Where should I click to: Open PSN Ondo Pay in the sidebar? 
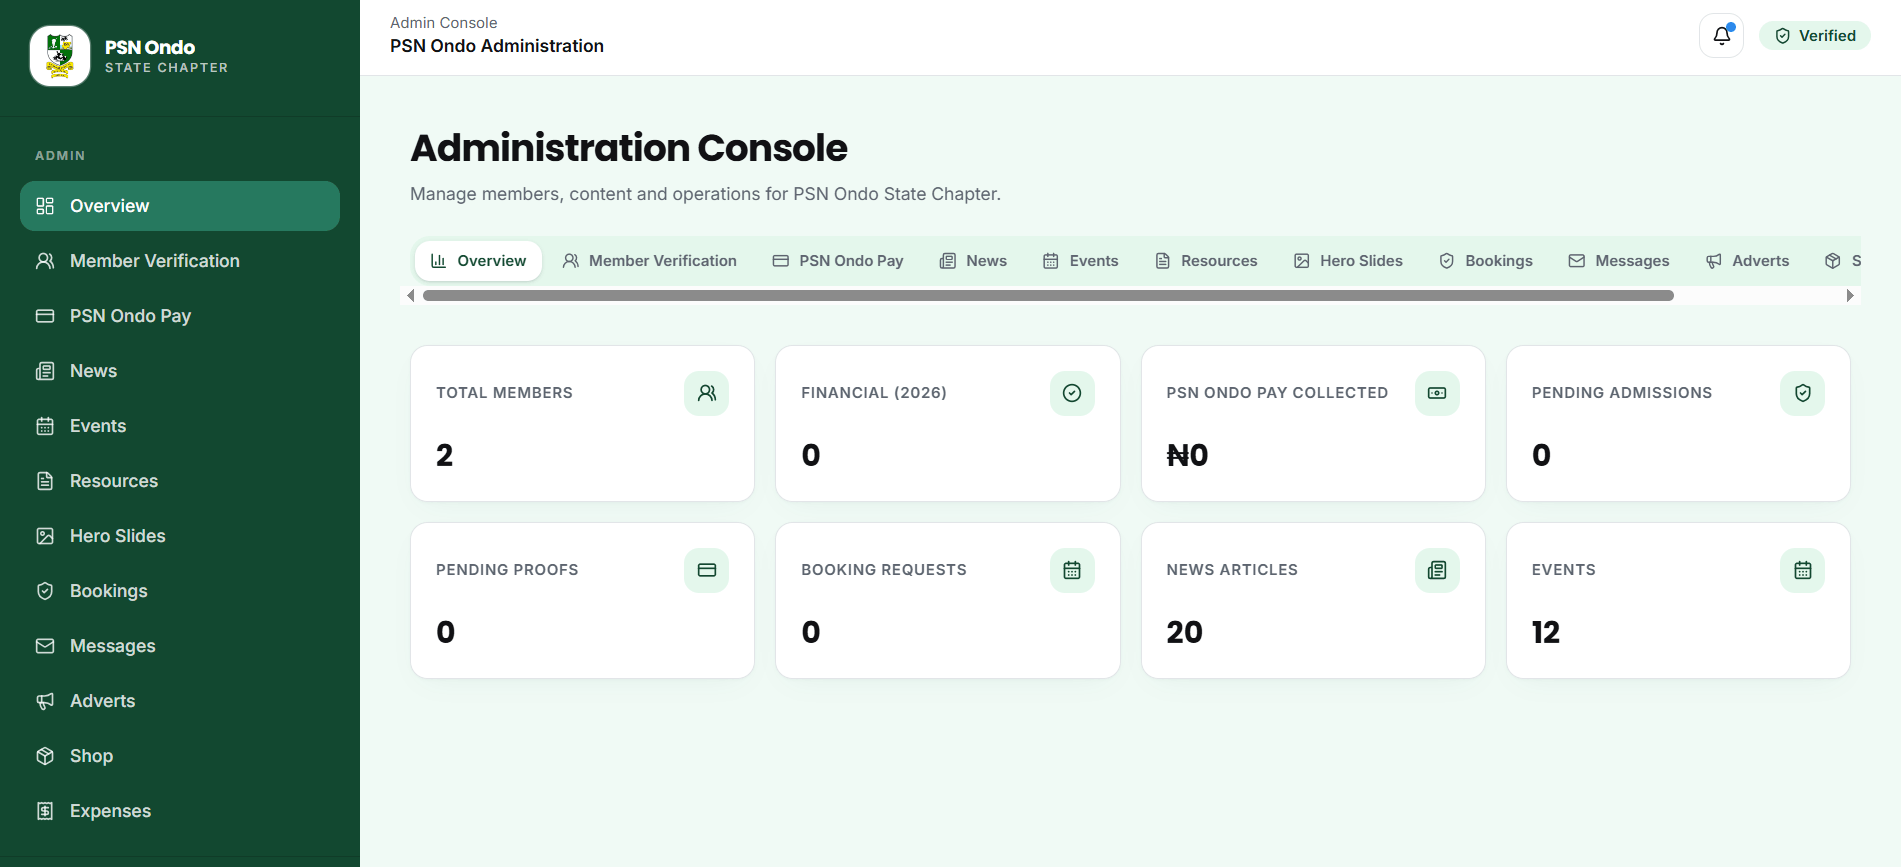click(180, 316)
